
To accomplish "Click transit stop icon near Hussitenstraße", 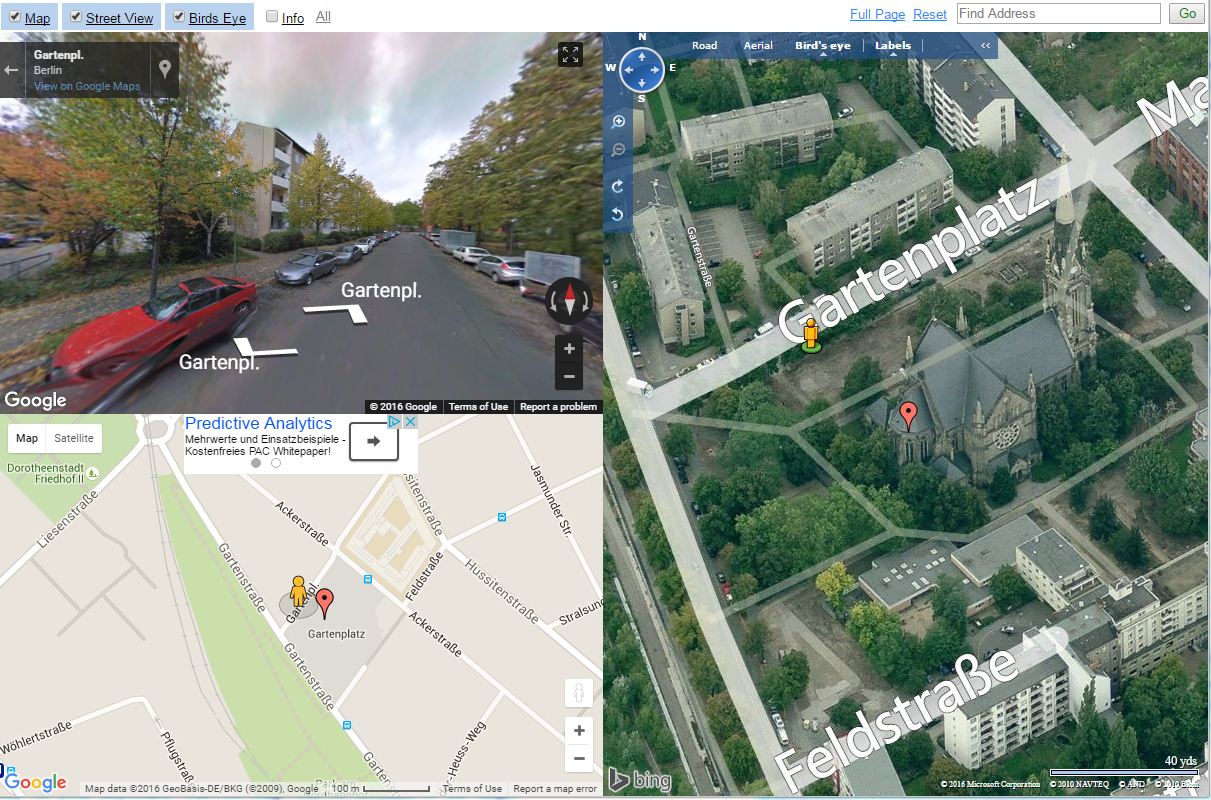I will [x=501, y=517].
